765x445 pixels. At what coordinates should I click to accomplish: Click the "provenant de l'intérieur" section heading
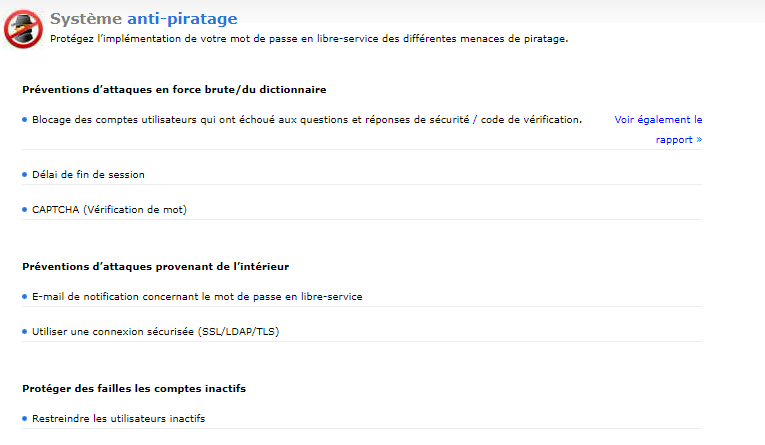tap(155, 266)
